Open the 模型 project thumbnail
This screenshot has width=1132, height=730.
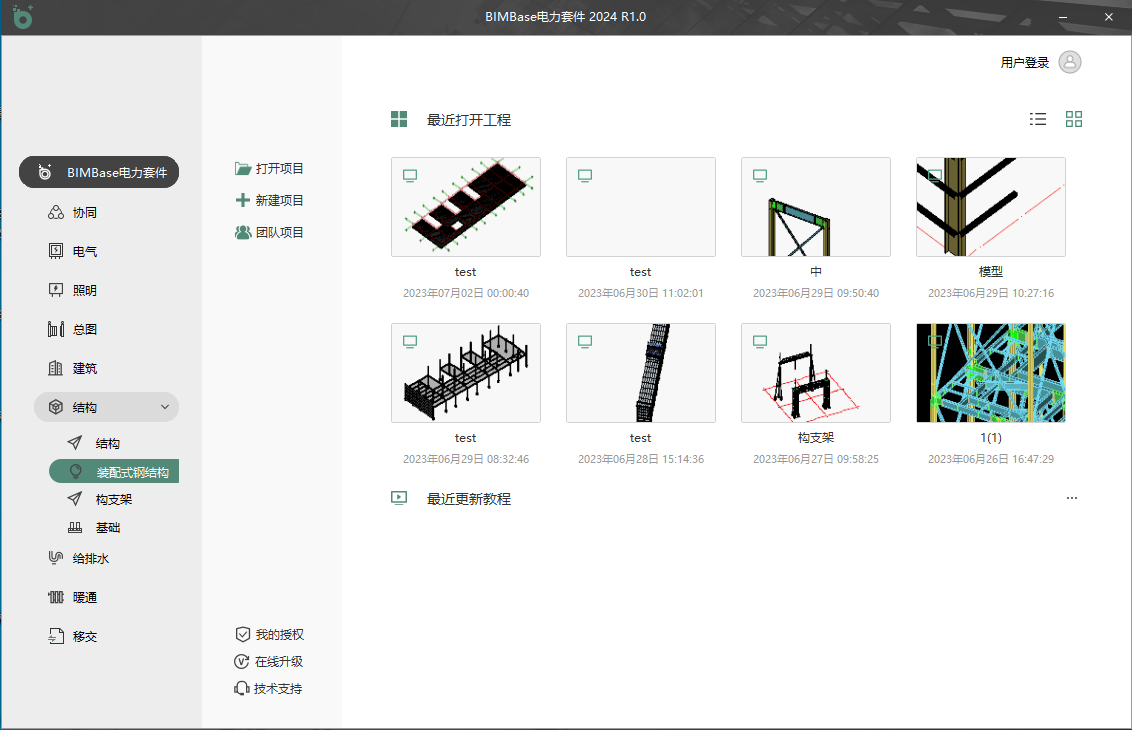[x=990, y=207]
